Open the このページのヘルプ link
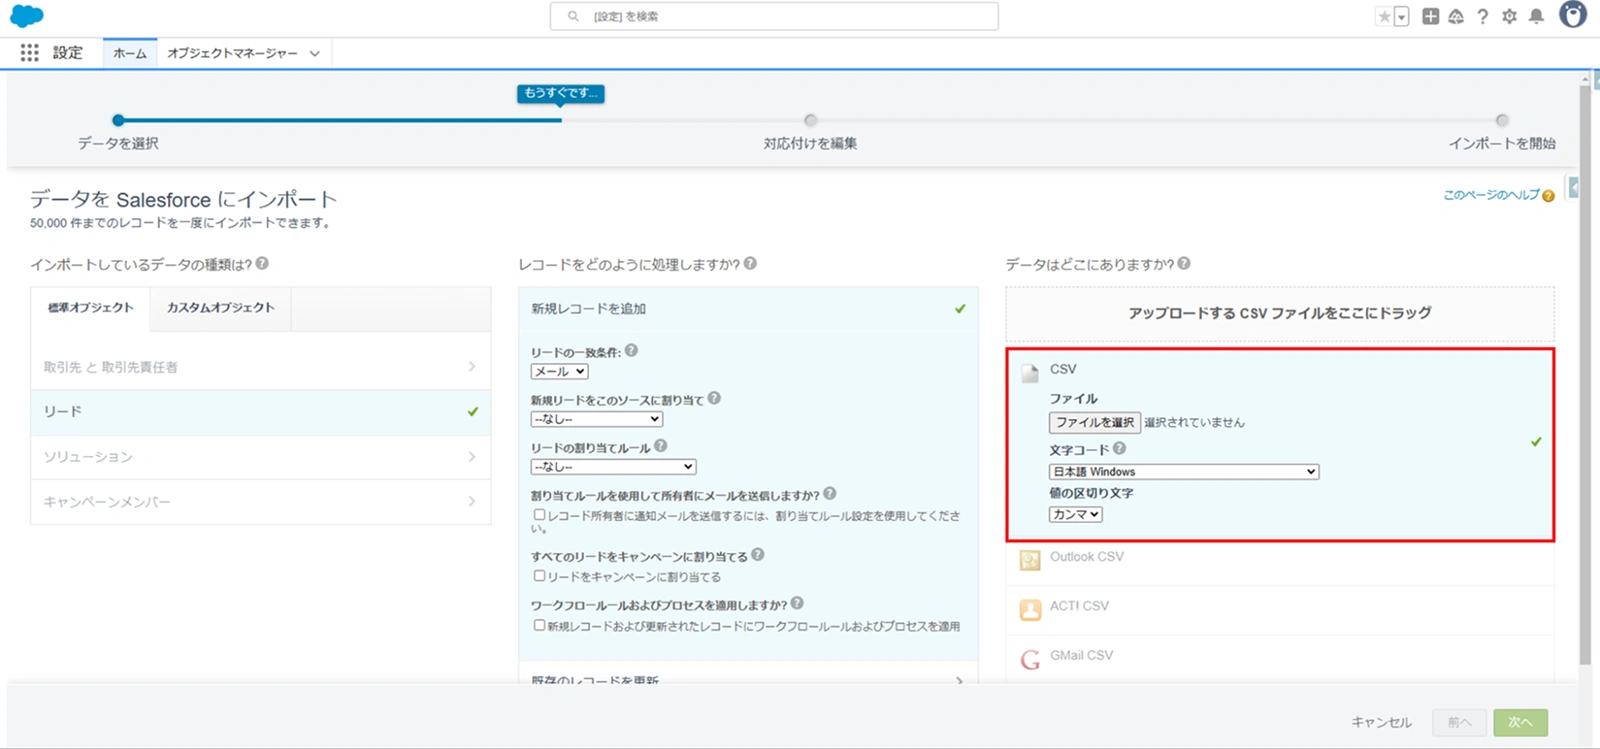 point(1491,195)
